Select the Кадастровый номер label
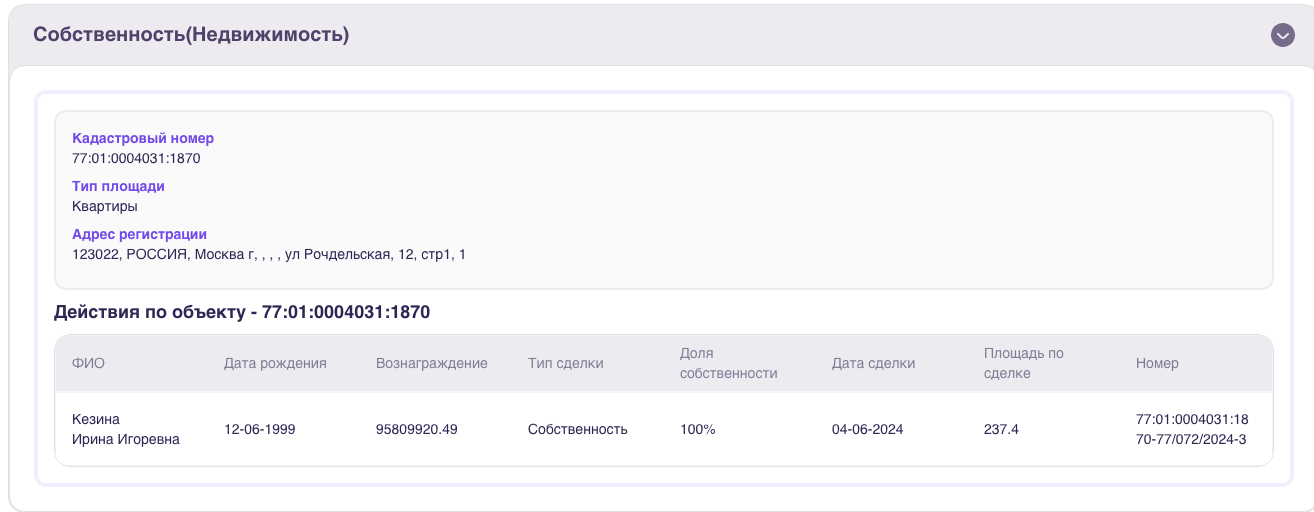1314x512 pixels. click(x=143, y=138)
